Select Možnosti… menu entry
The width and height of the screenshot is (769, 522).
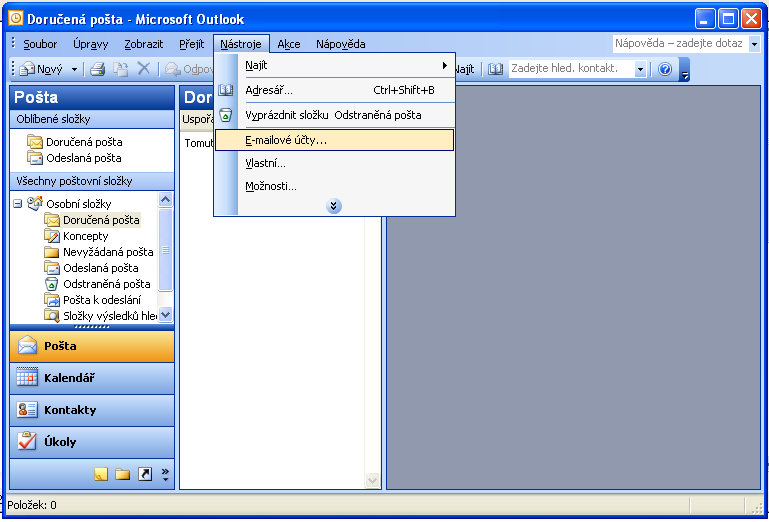(334, 186)
